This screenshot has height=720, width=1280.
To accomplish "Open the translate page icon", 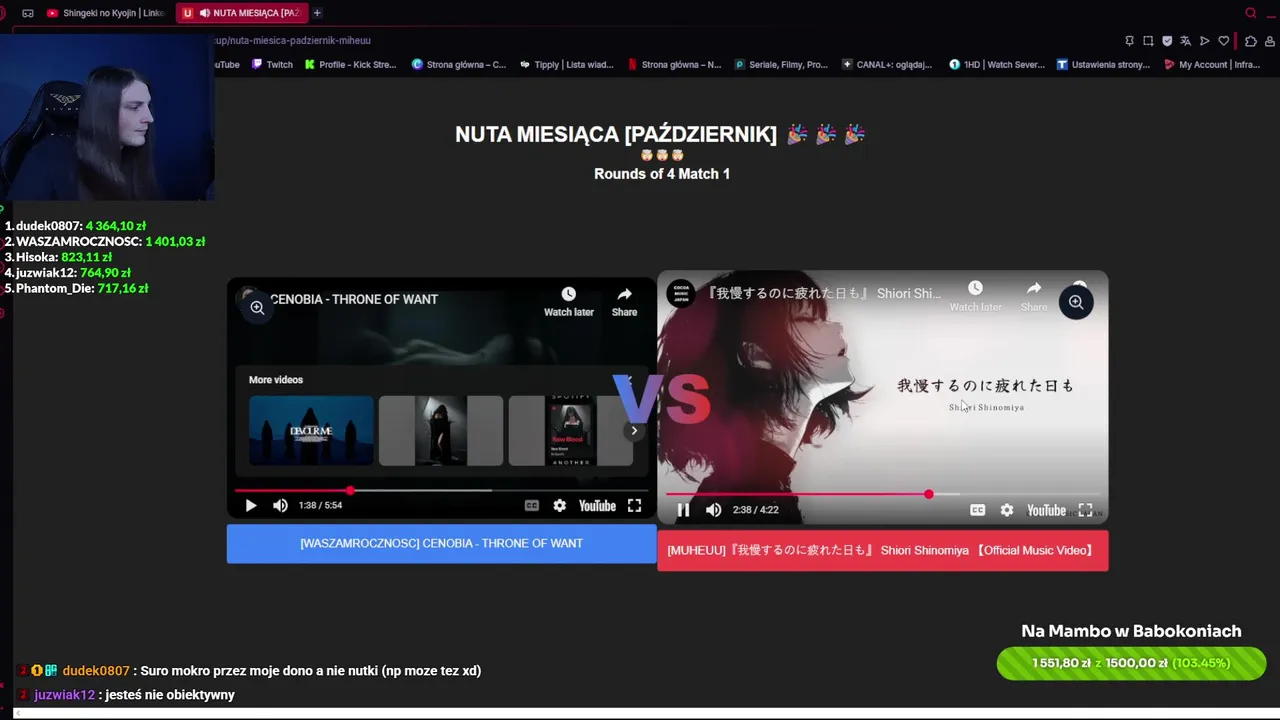I will point(1185,41).
